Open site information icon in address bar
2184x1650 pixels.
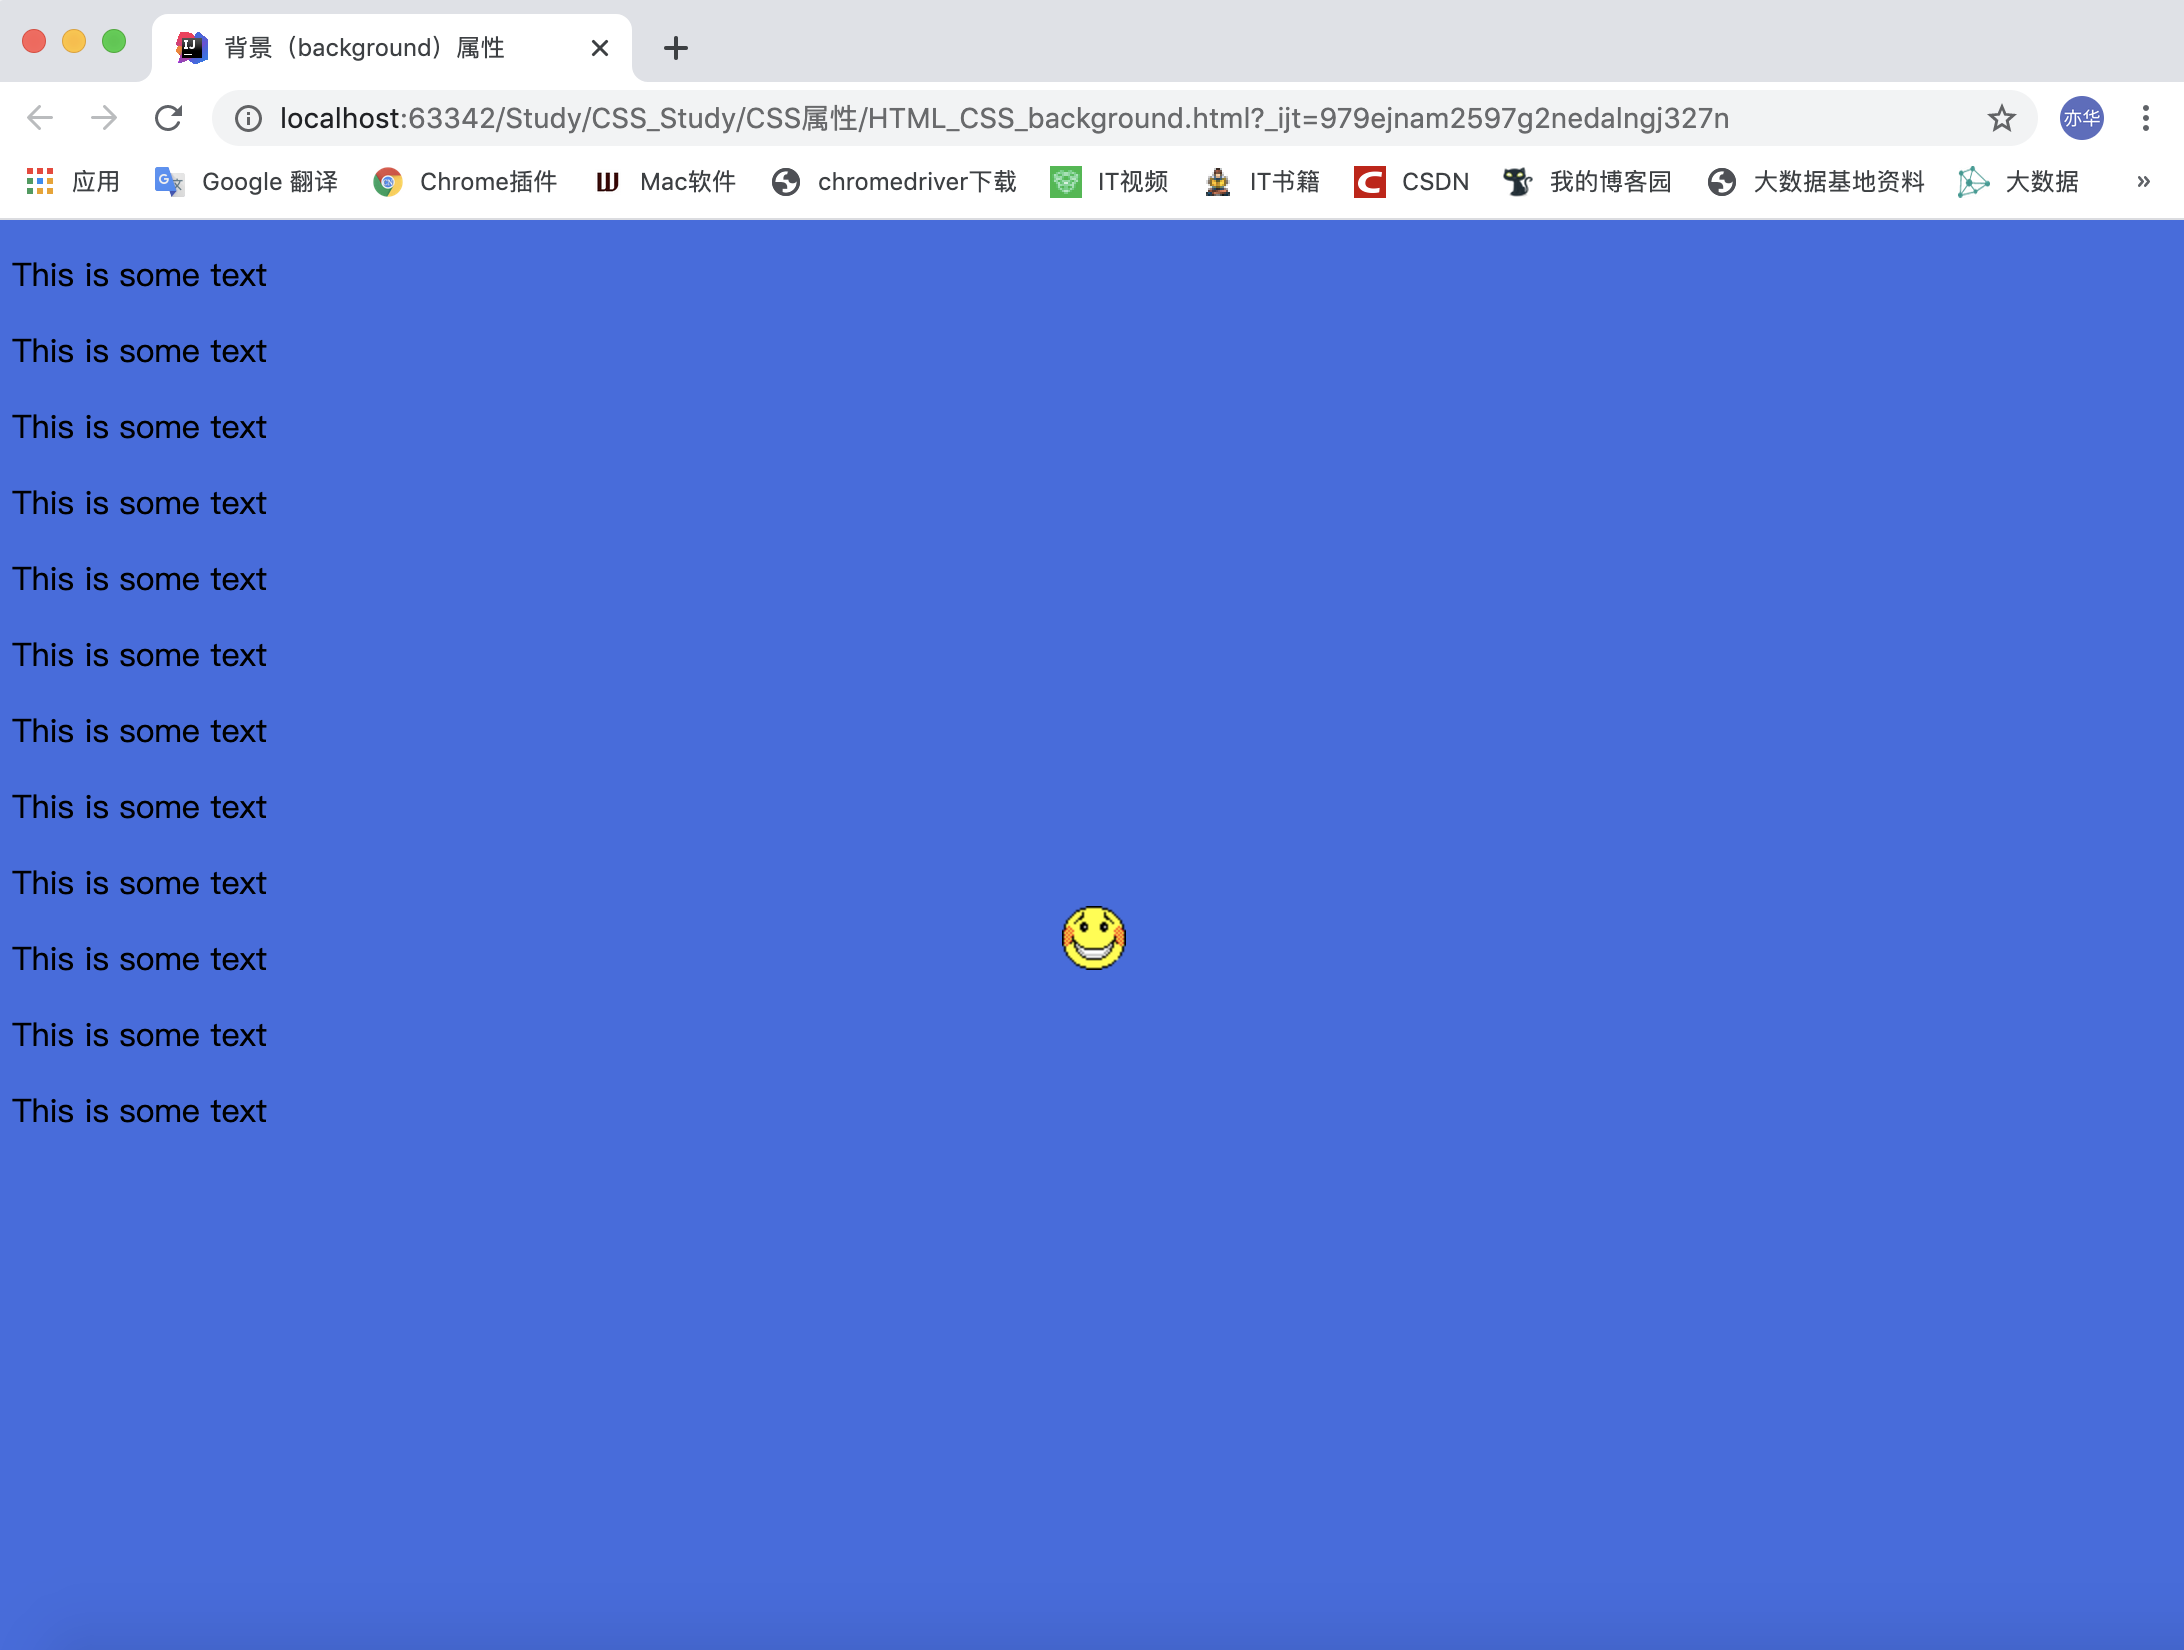[x=248, y=119]
